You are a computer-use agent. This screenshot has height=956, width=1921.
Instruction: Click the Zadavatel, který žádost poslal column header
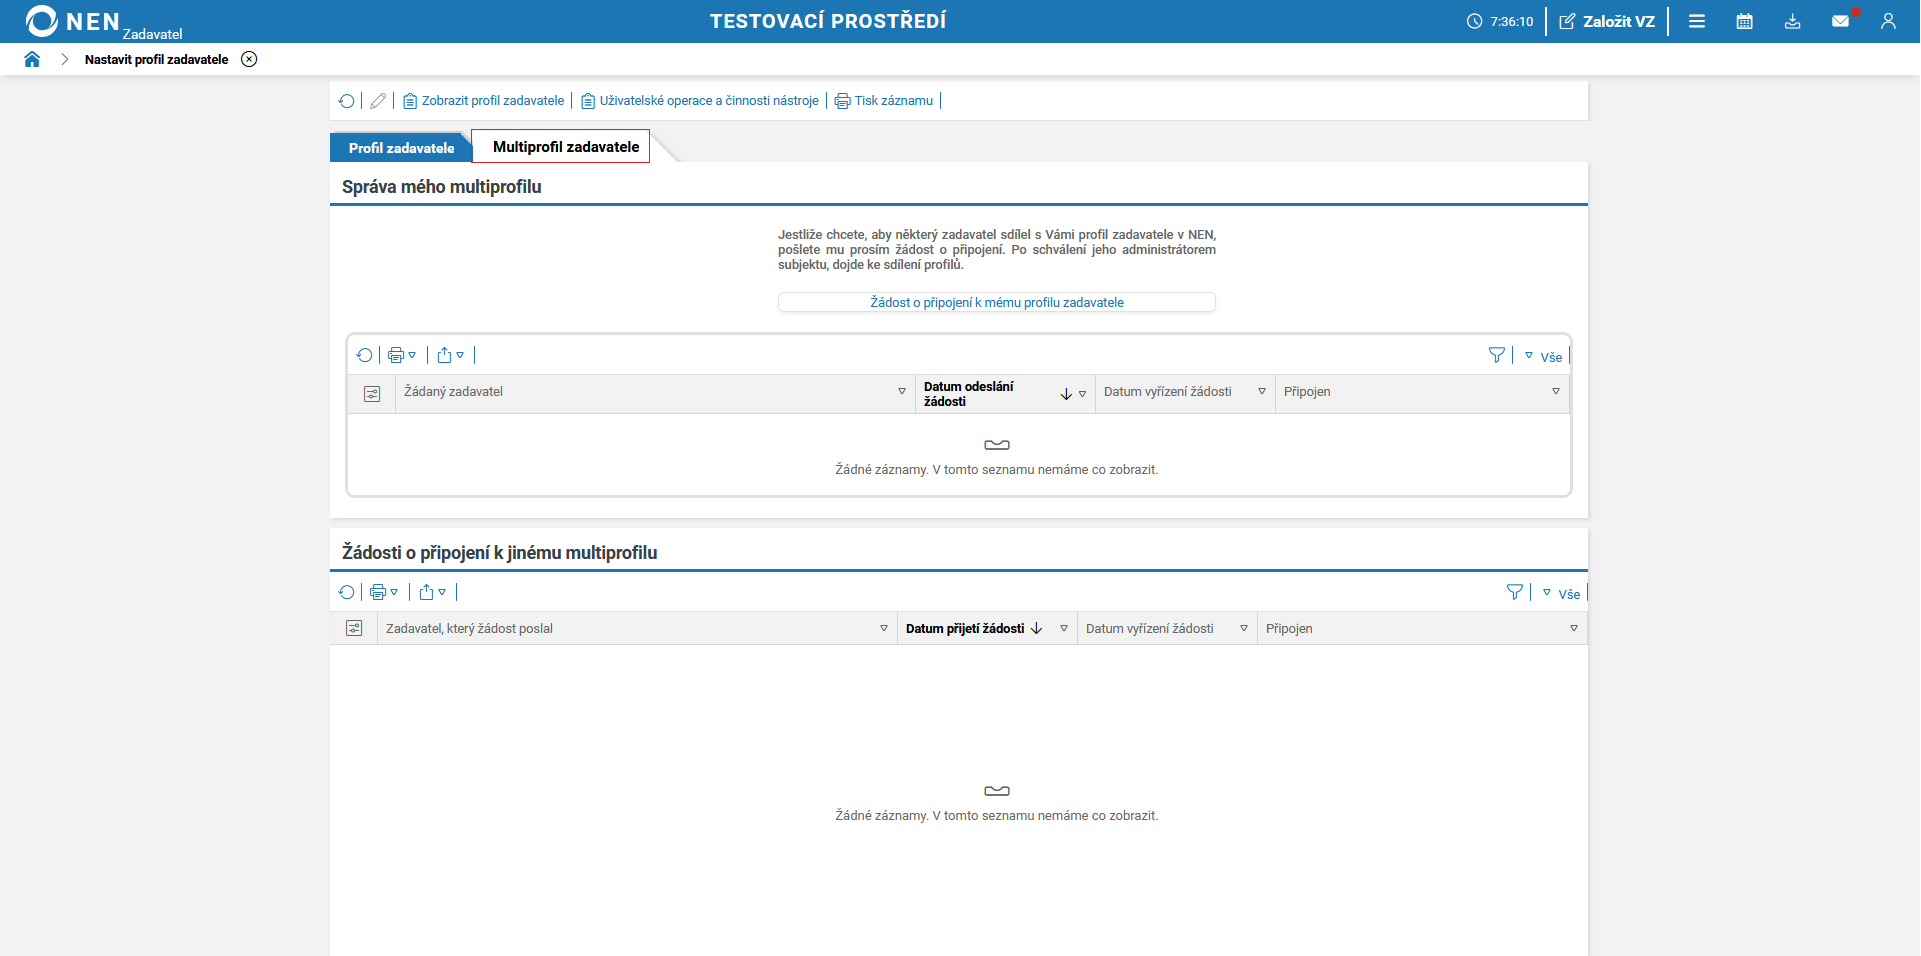[x=637, y=628]
